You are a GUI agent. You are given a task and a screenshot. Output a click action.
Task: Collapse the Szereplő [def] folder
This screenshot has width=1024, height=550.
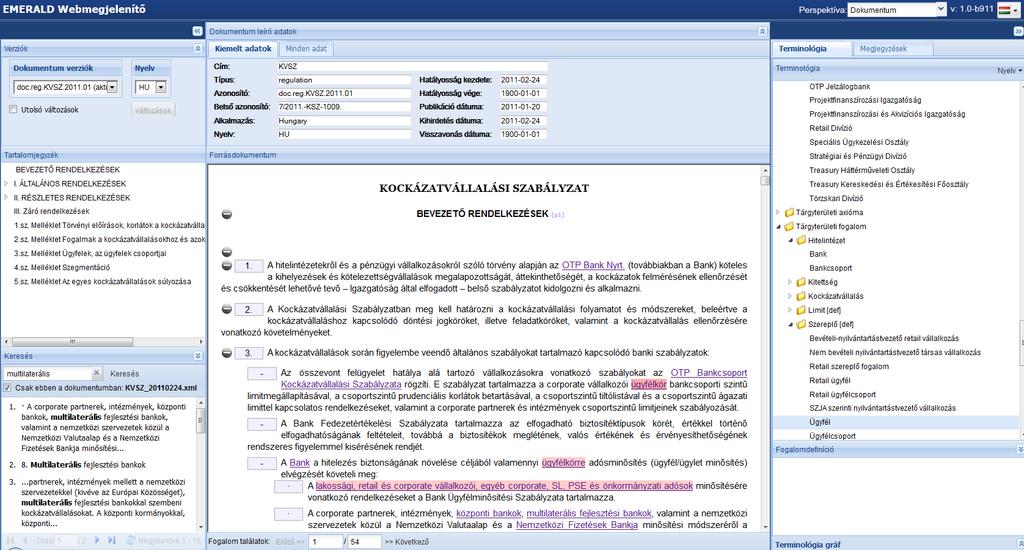click(790, 324)
